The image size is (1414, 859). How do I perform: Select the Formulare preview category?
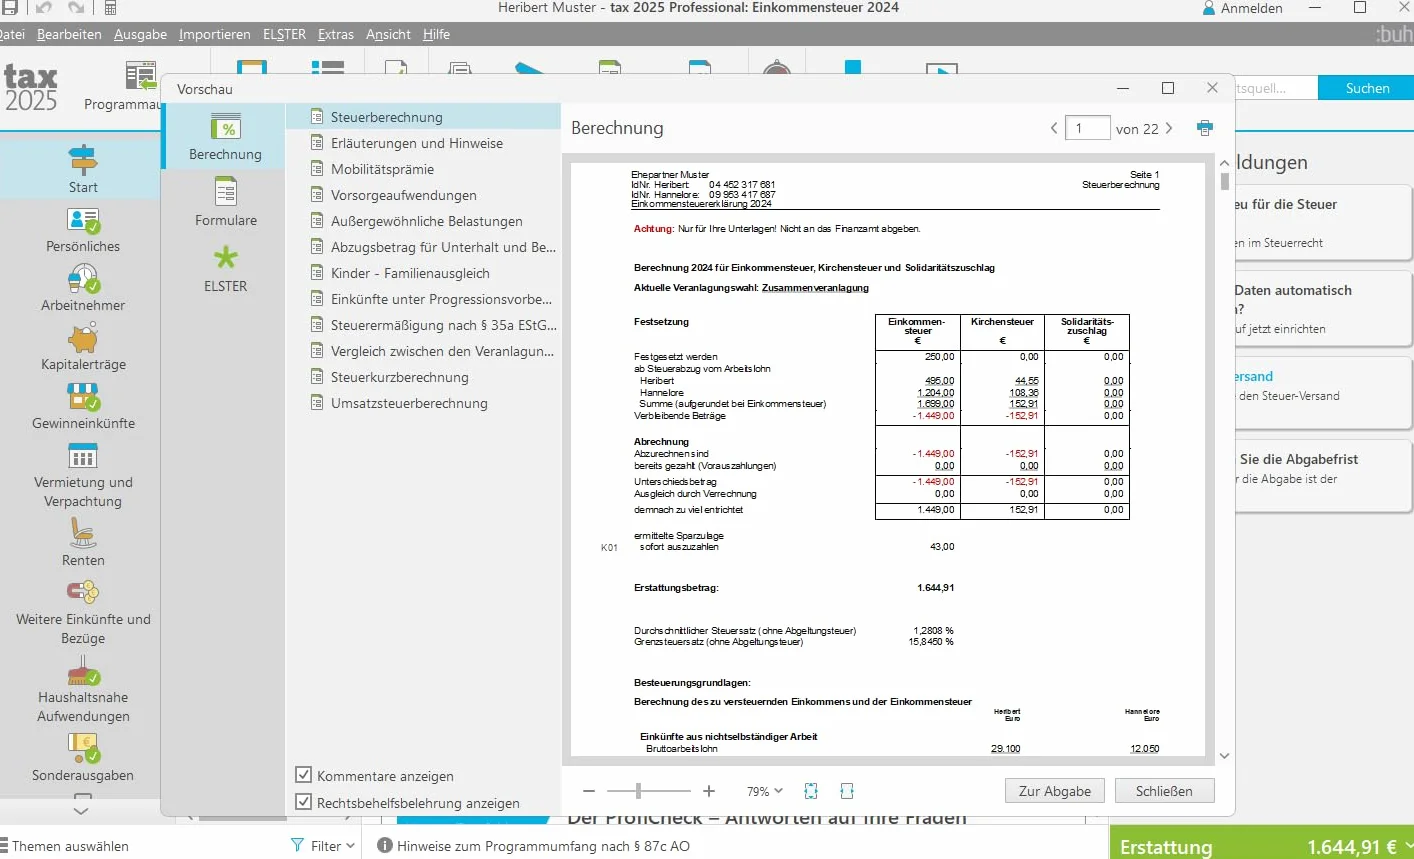coord(226,203)
